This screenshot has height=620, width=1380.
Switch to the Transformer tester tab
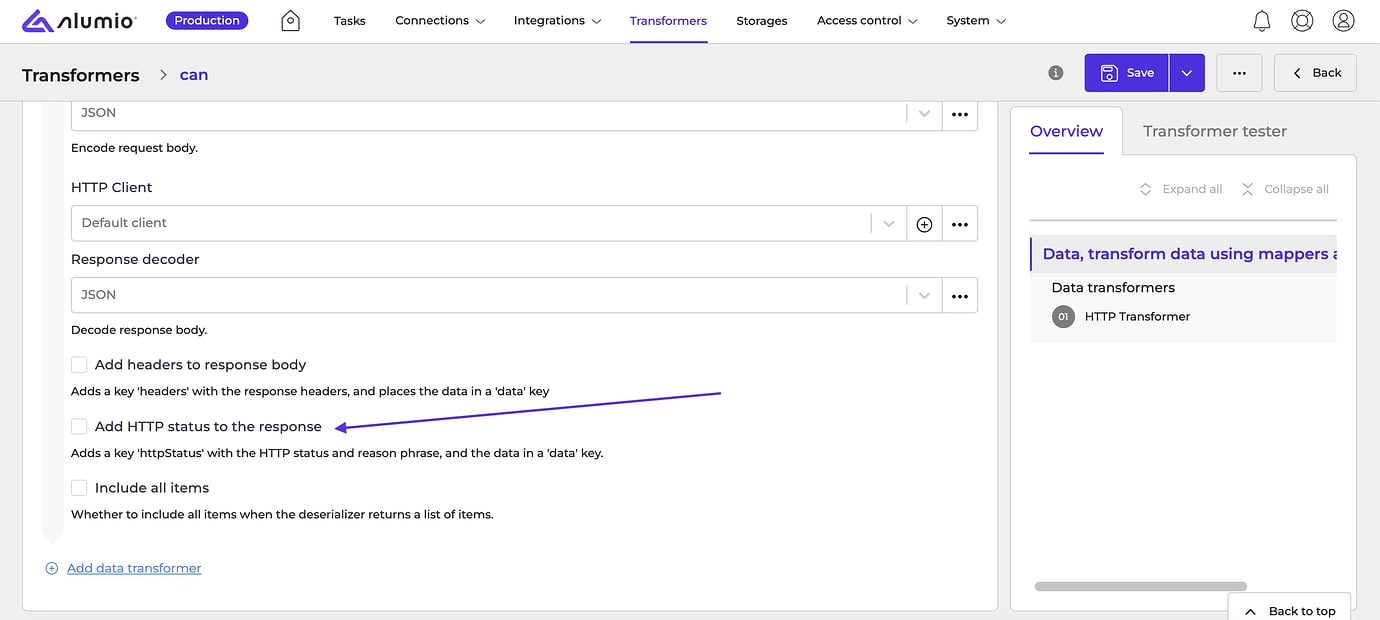coord(1215,131)
